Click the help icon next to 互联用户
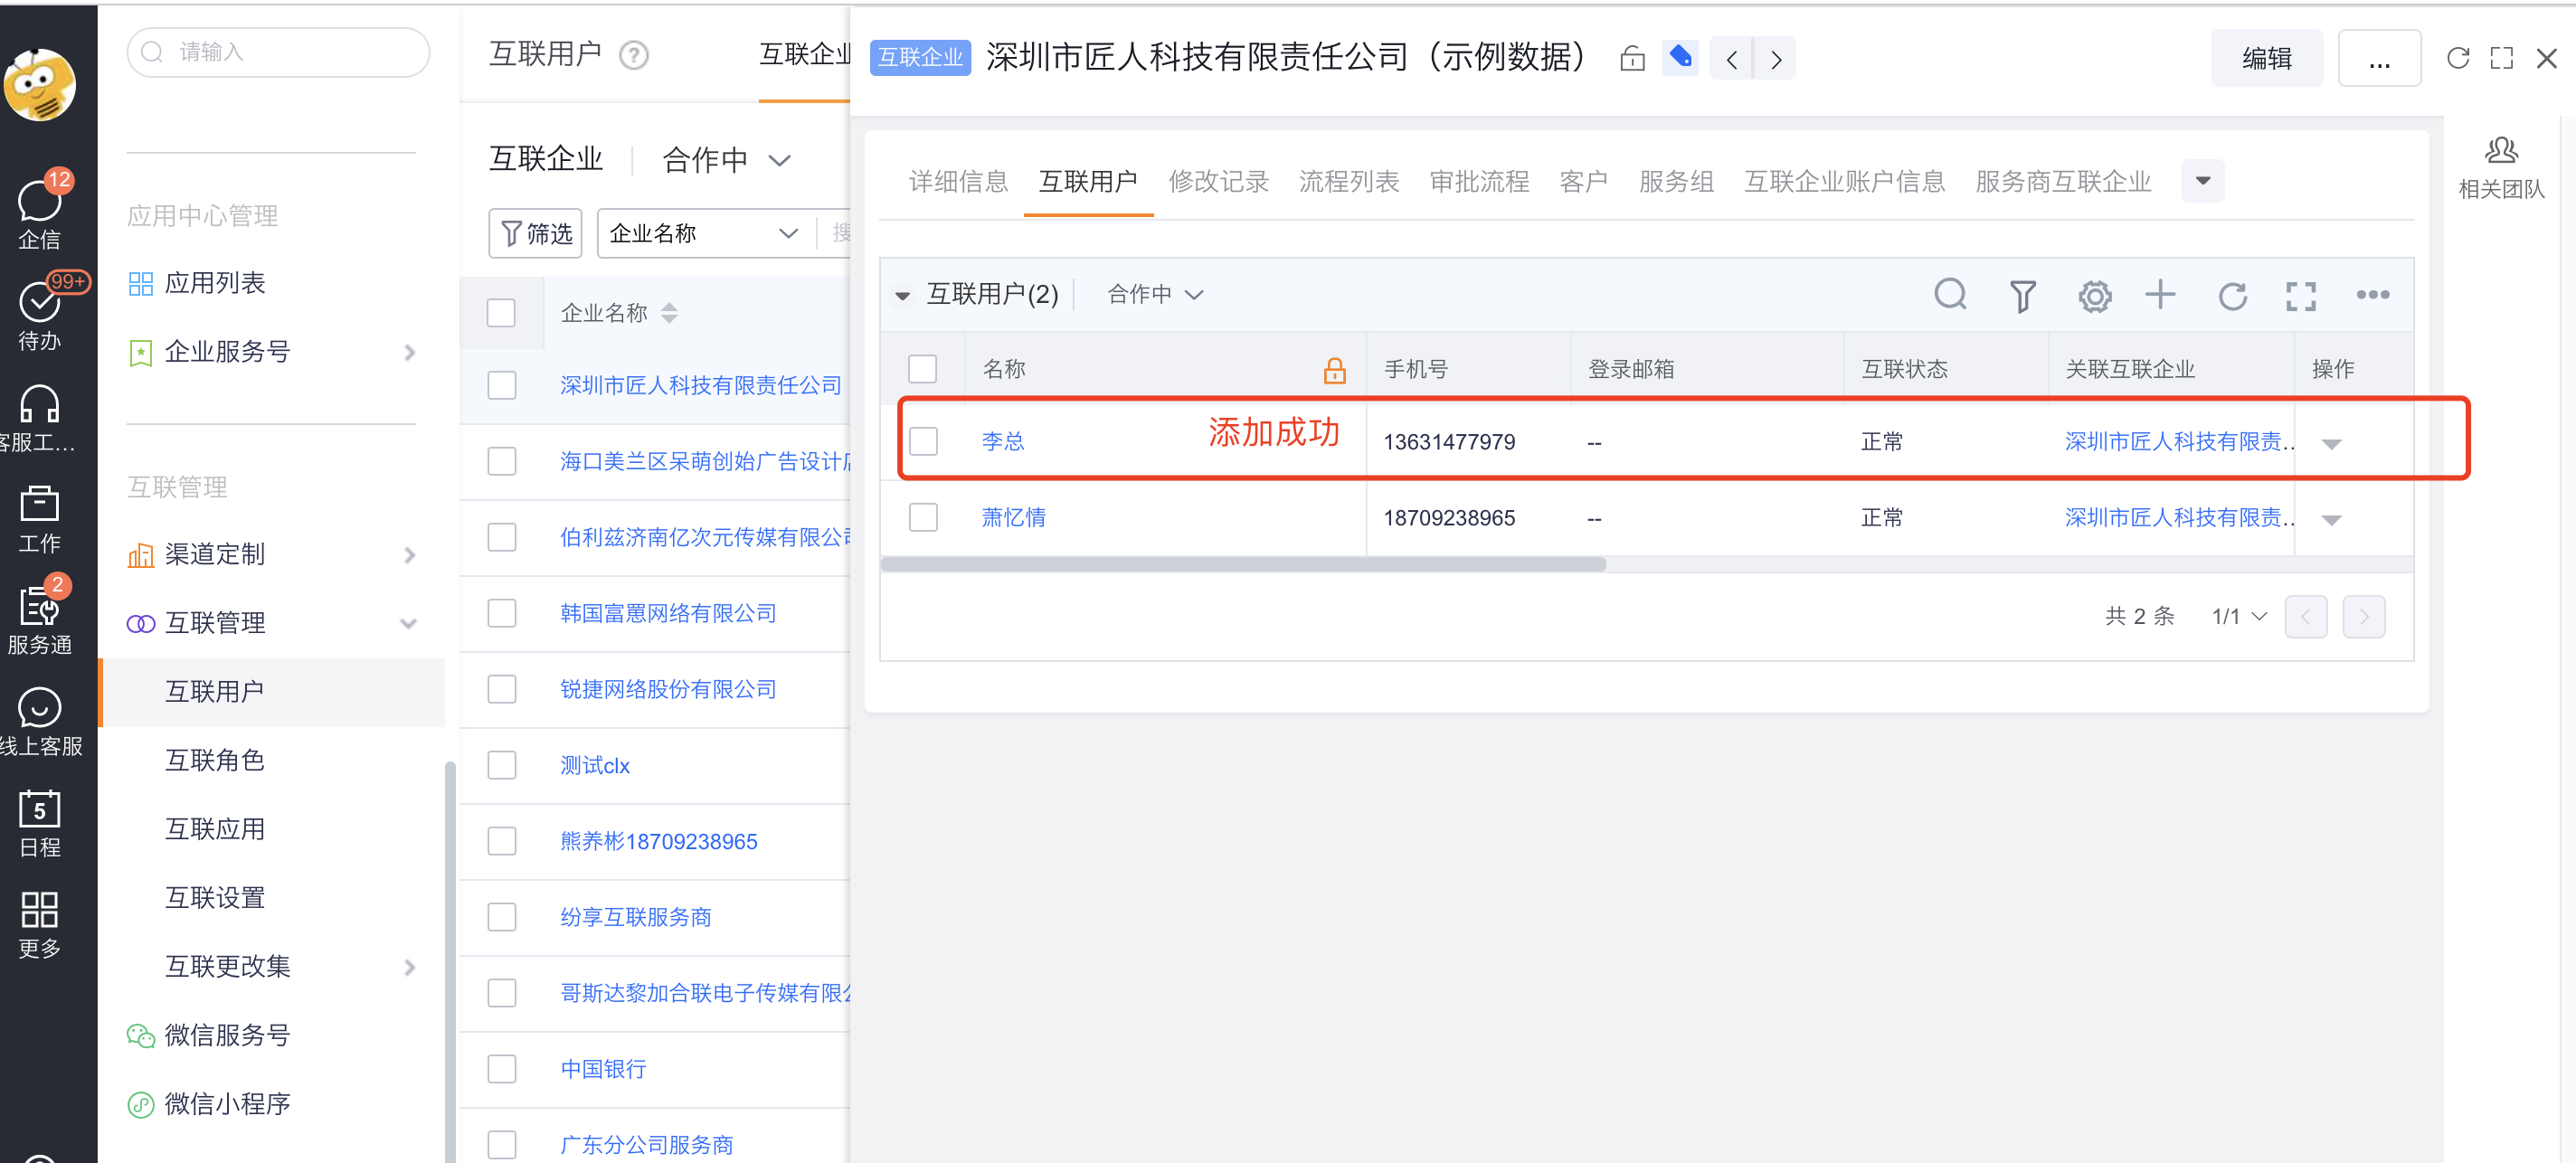The width and height of the screenshot is (2576, 1163). coord(634,55)
